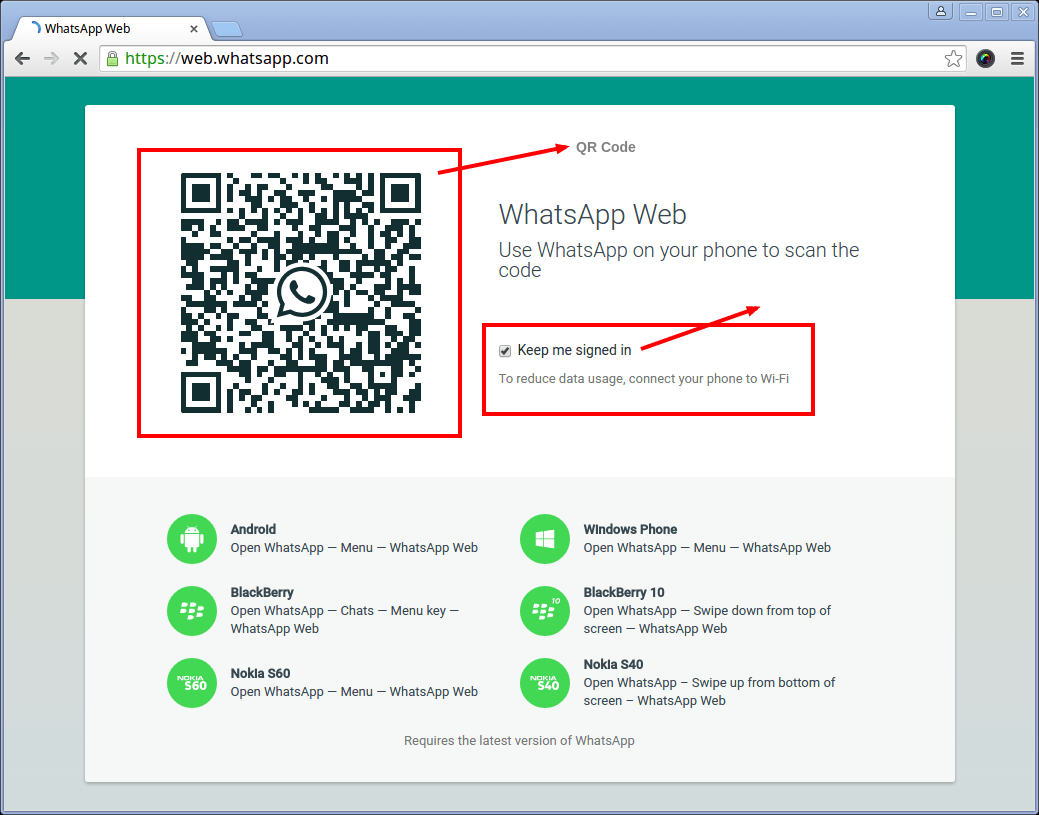The width and height of the screenshot is (1039, 815).
Task: Click the browser back arrow
Action: coord(23,58)
